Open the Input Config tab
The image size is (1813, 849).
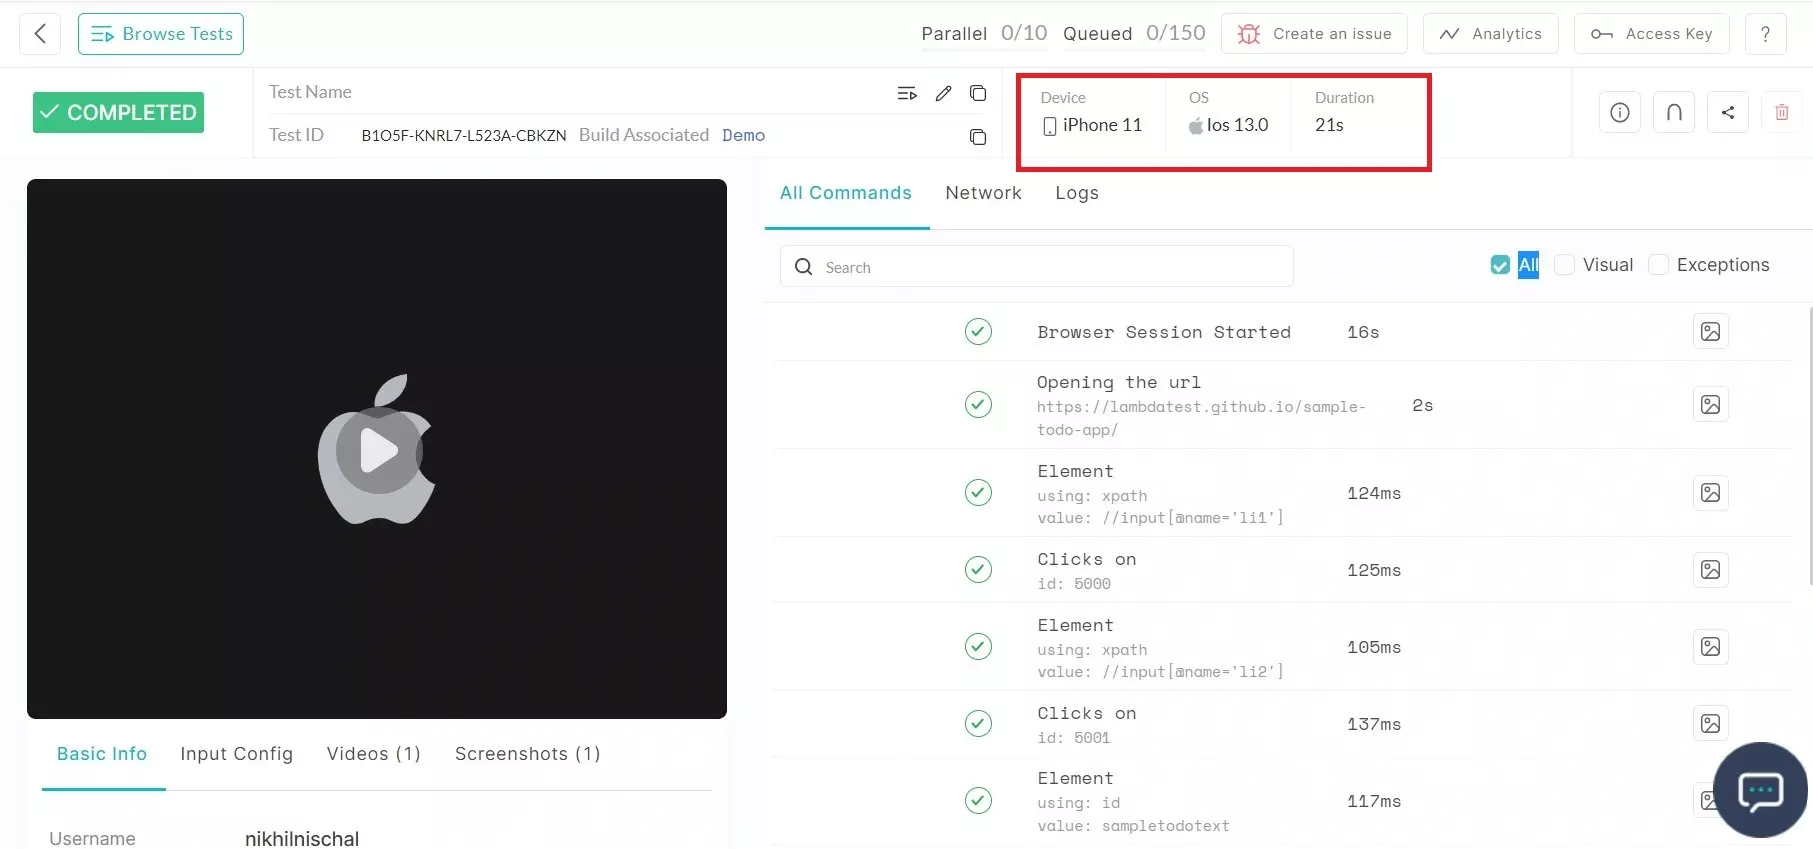(x=236, y=754)
